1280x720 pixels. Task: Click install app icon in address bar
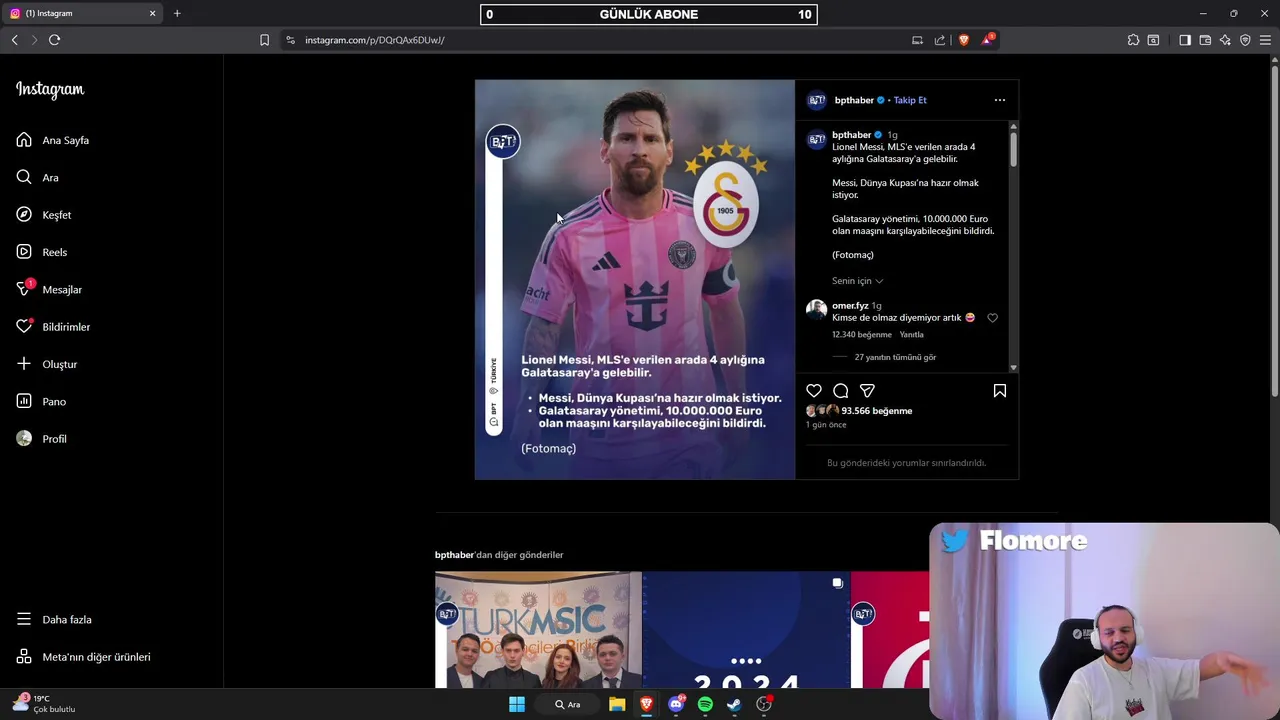click(x=917, y=40)
